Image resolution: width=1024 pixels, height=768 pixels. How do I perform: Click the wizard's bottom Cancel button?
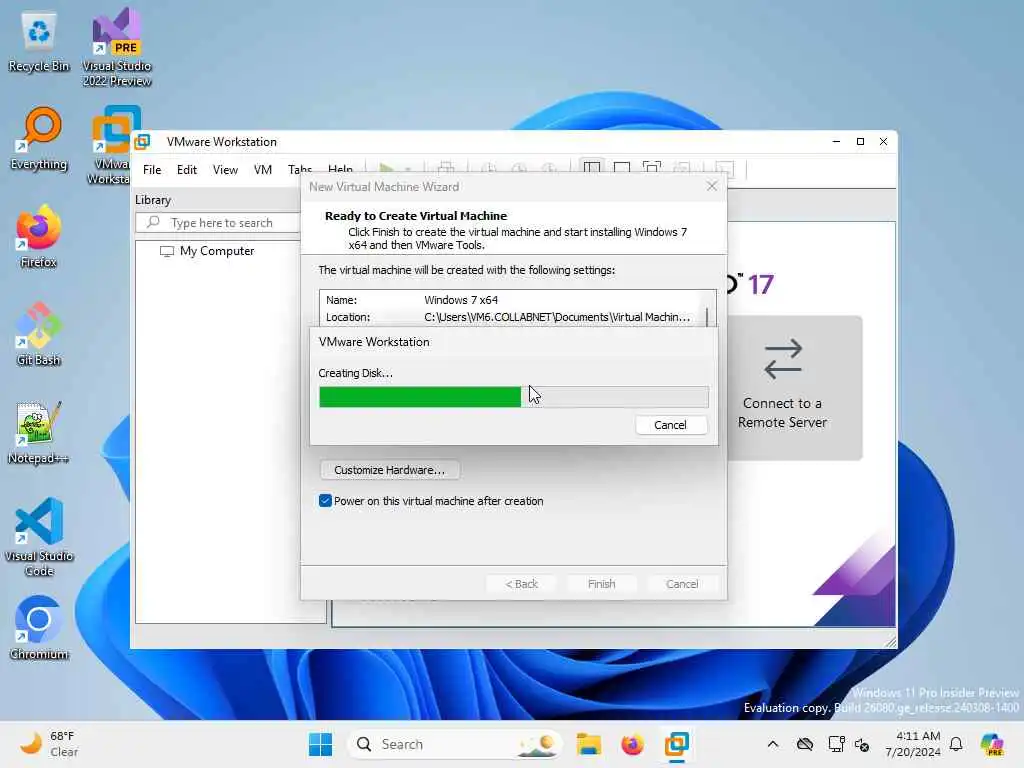pyautogui.click(x=682, y=584)
